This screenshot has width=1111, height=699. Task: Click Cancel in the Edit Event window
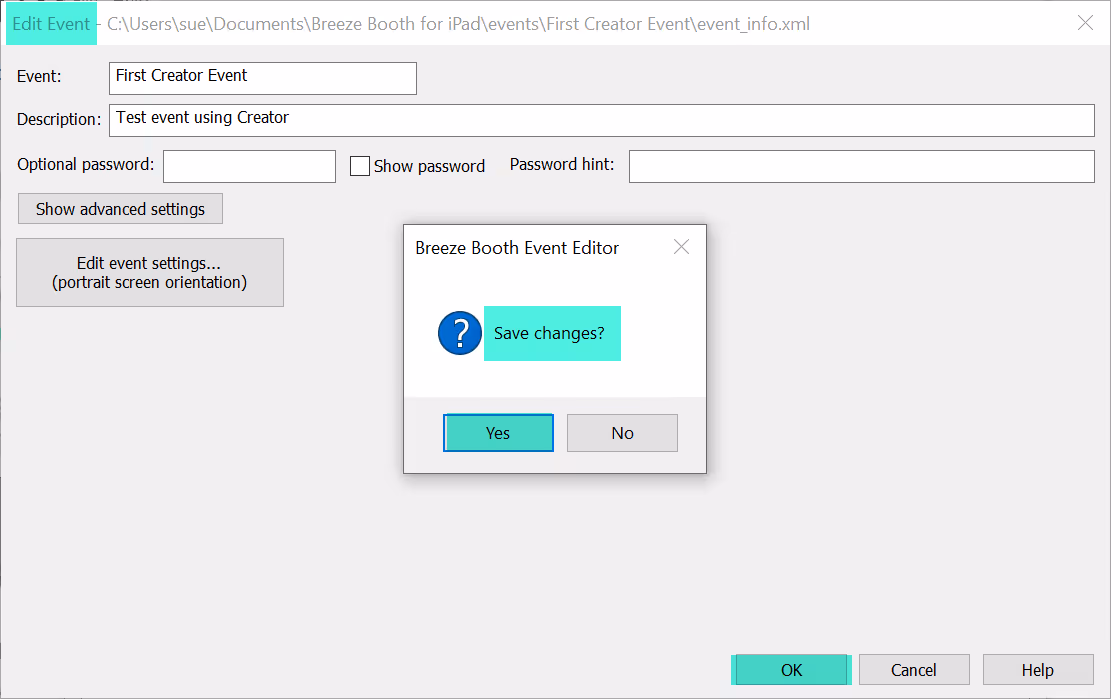click(914, 670)
